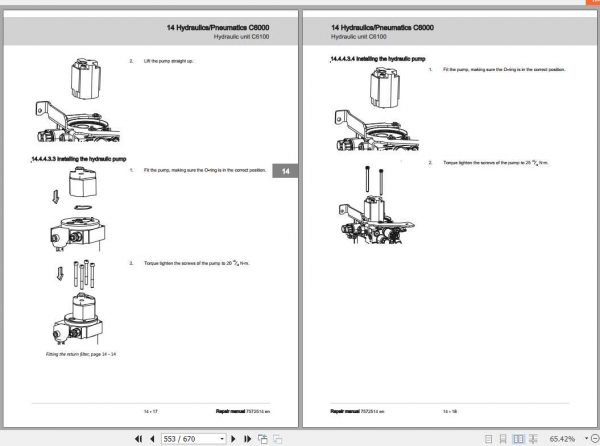This screenshot has height=446, width=600.
Task: Click the two-screw pump illustration on right page
Action: click(377, 205)
